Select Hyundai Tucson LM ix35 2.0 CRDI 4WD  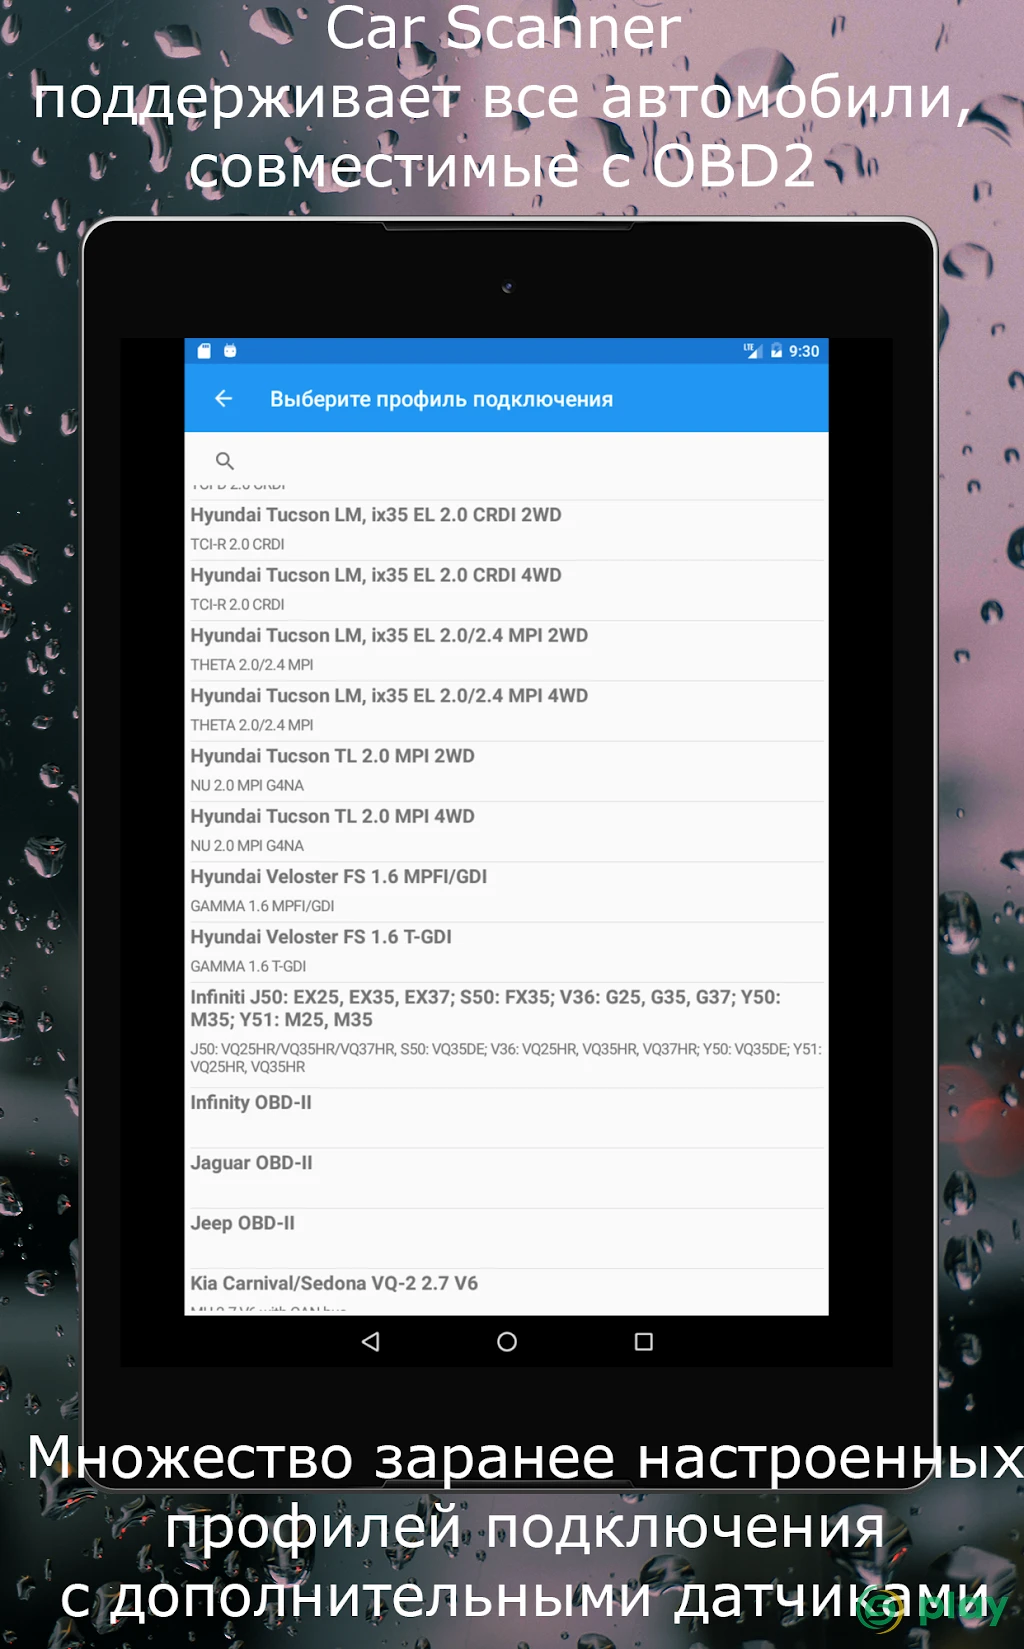click(x=506, y=590)
